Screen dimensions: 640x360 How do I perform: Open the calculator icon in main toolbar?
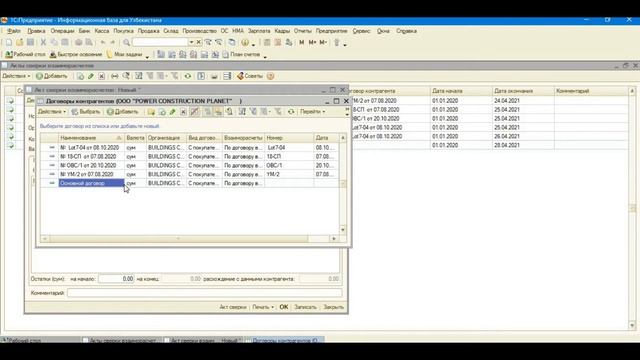pos(267,42)
